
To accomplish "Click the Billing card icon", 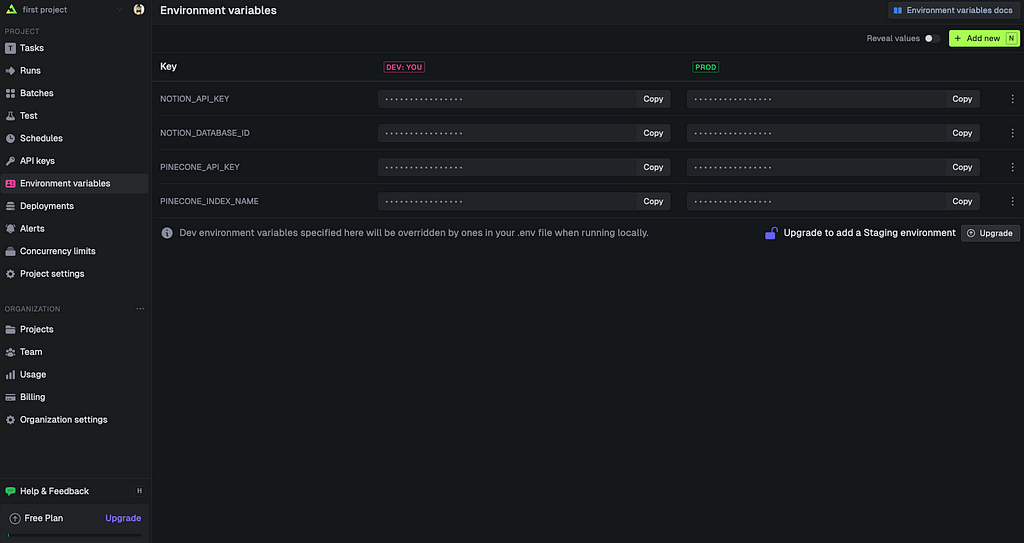I will (x=10, y=397).
